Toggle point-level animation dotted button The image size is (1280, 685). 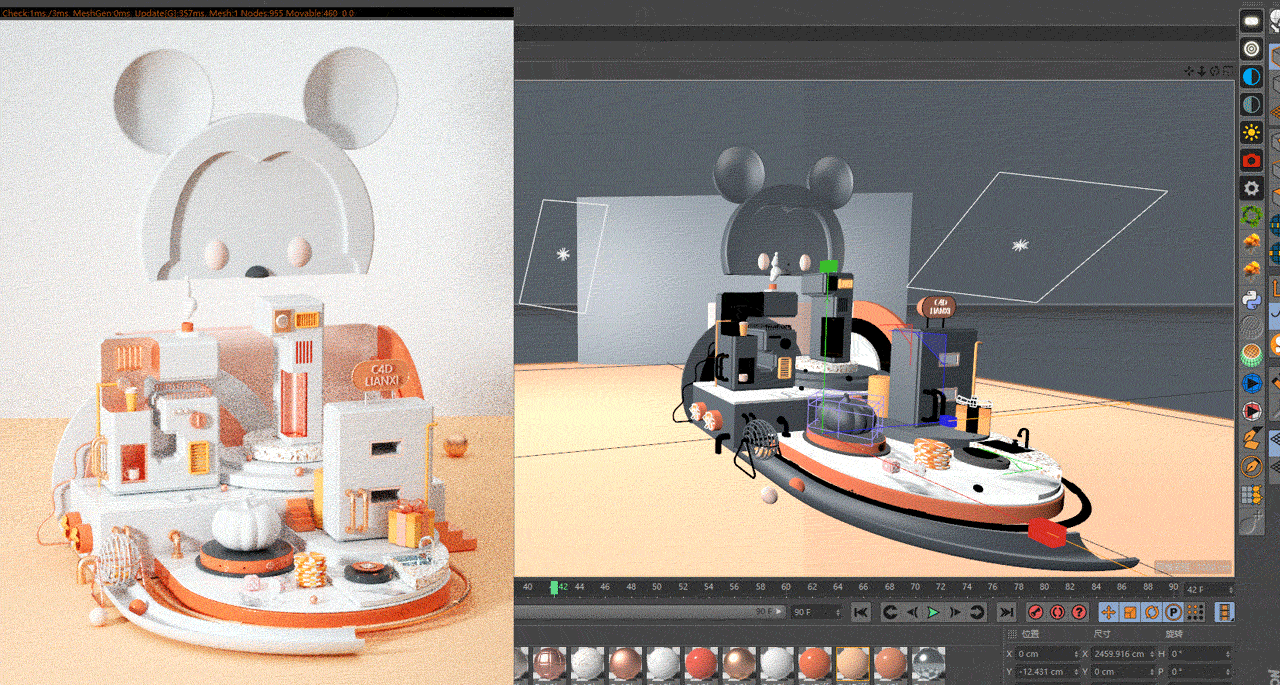[x=1196, y=612]
